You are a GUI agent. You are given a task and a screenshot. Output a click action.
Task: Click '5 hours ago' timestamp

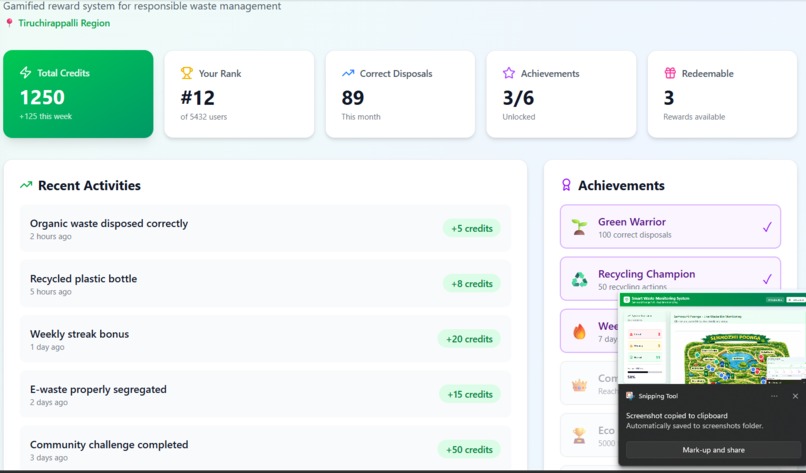50,292
